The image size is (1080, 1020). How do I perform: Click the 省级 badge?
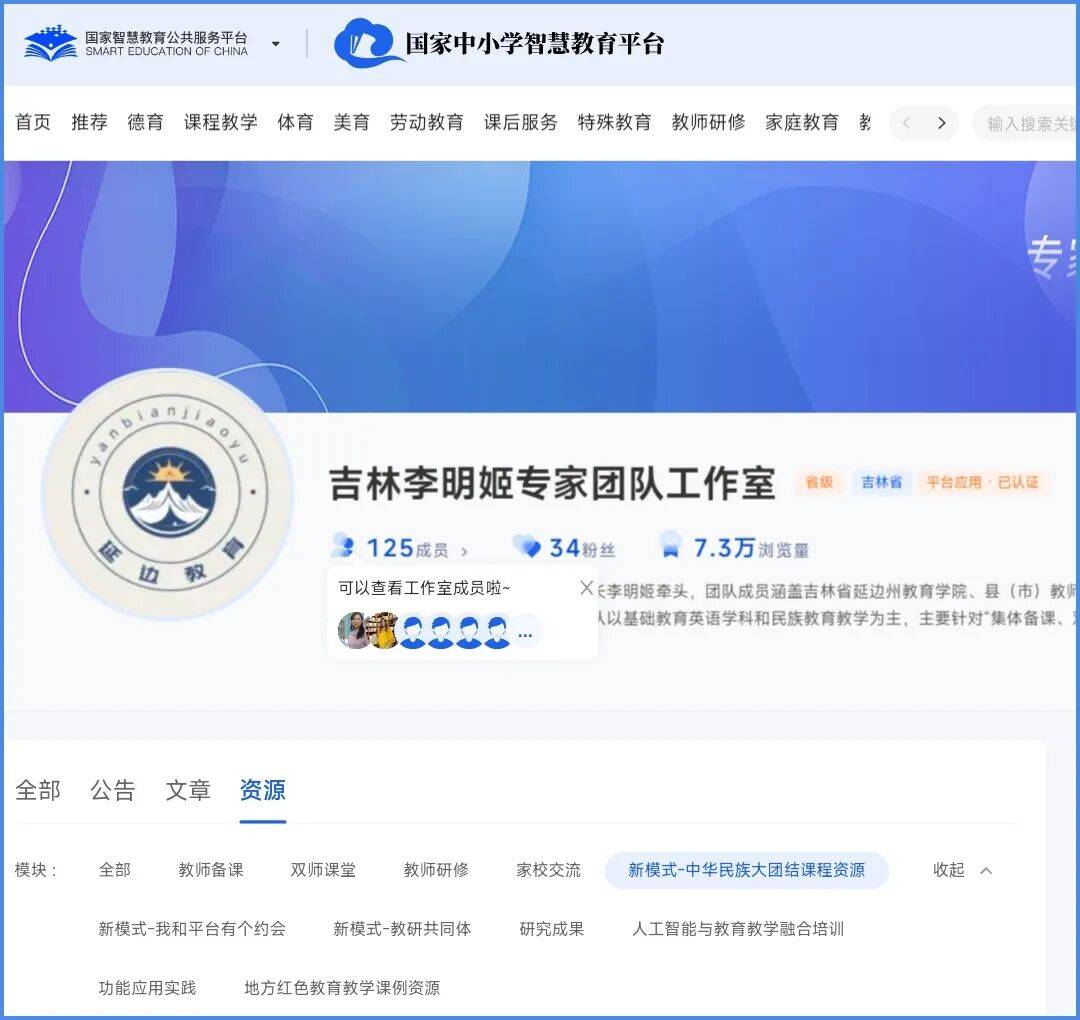click(819, 482)
